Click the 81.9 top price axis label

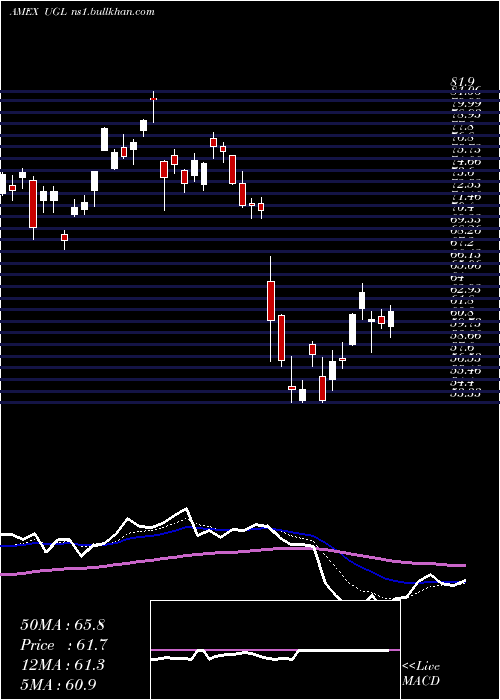pos(464,82)
